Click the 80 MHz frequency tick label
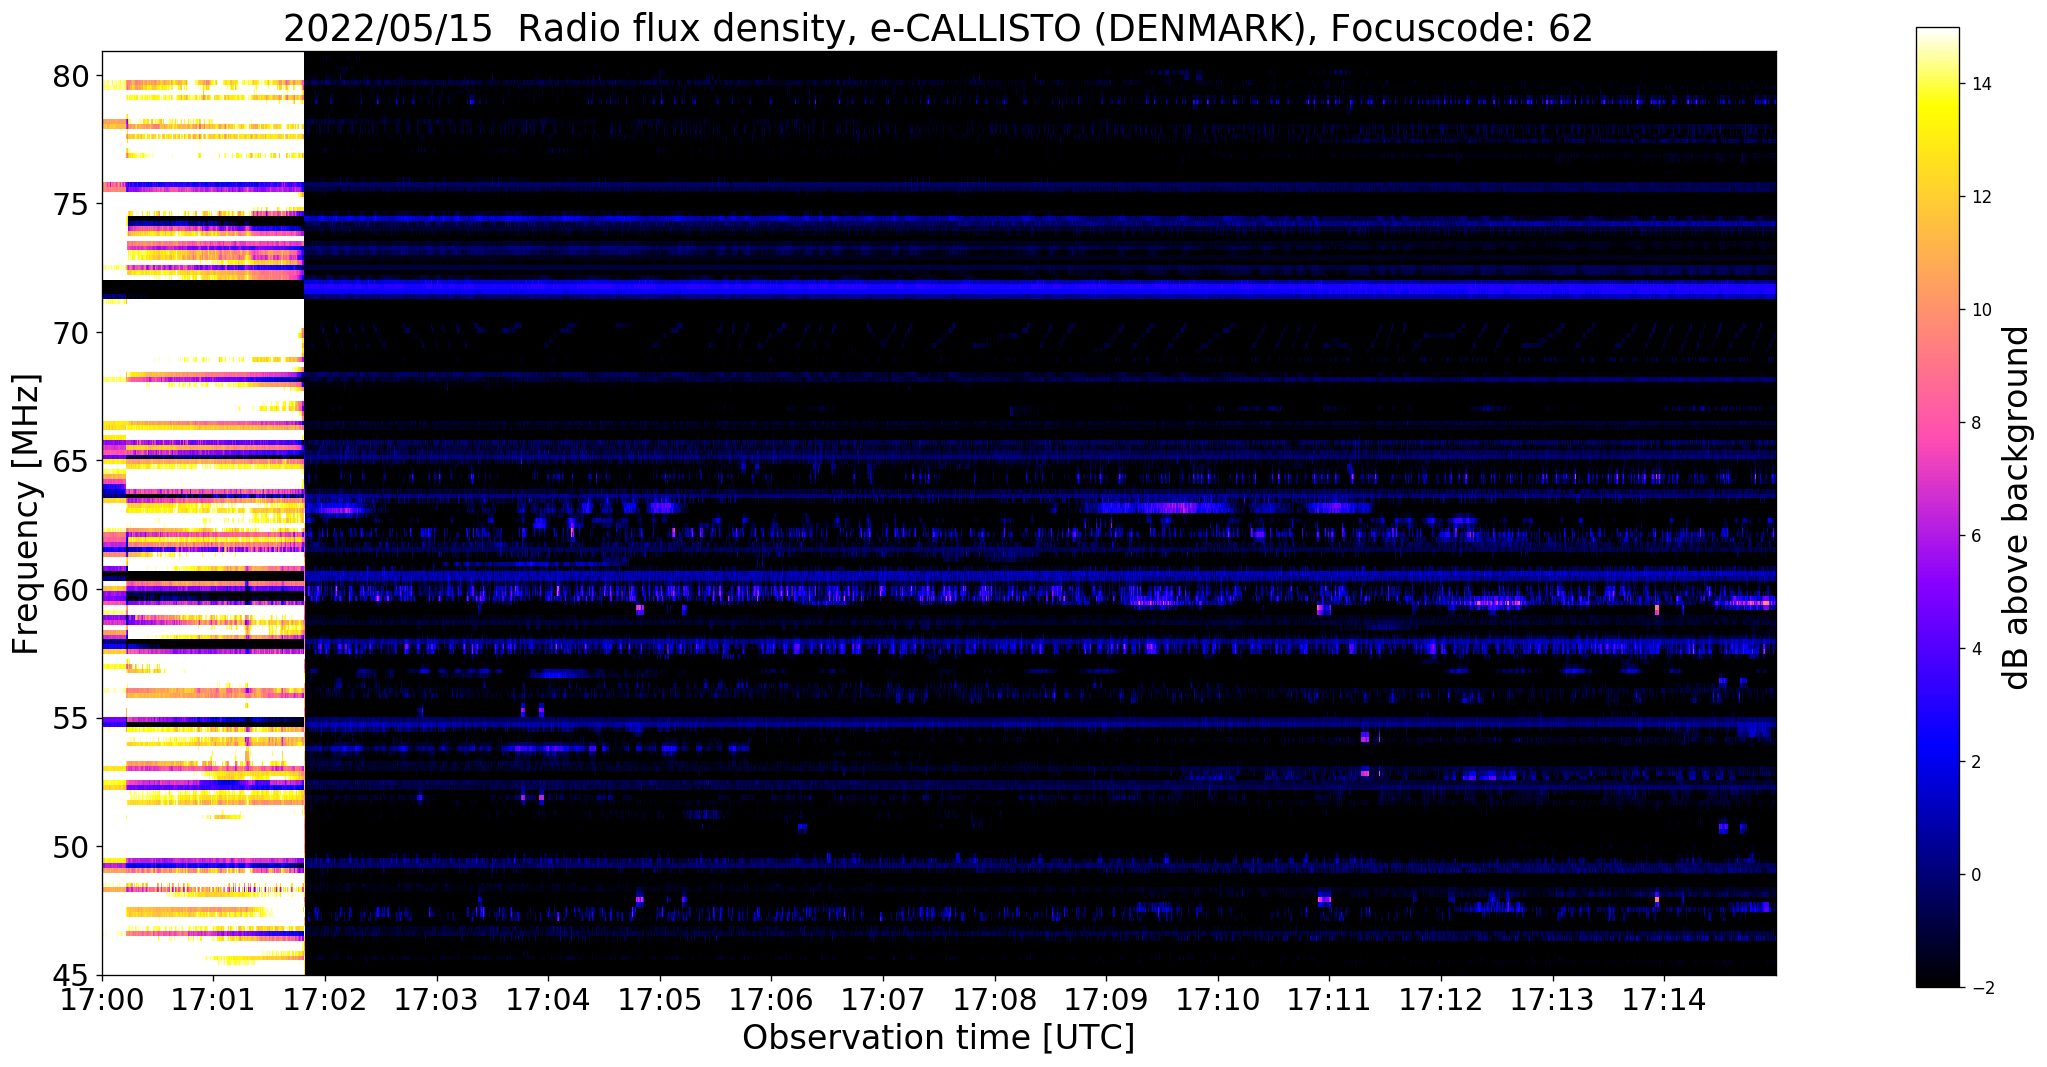The image size is (2047, 1067). pos(72,76)
